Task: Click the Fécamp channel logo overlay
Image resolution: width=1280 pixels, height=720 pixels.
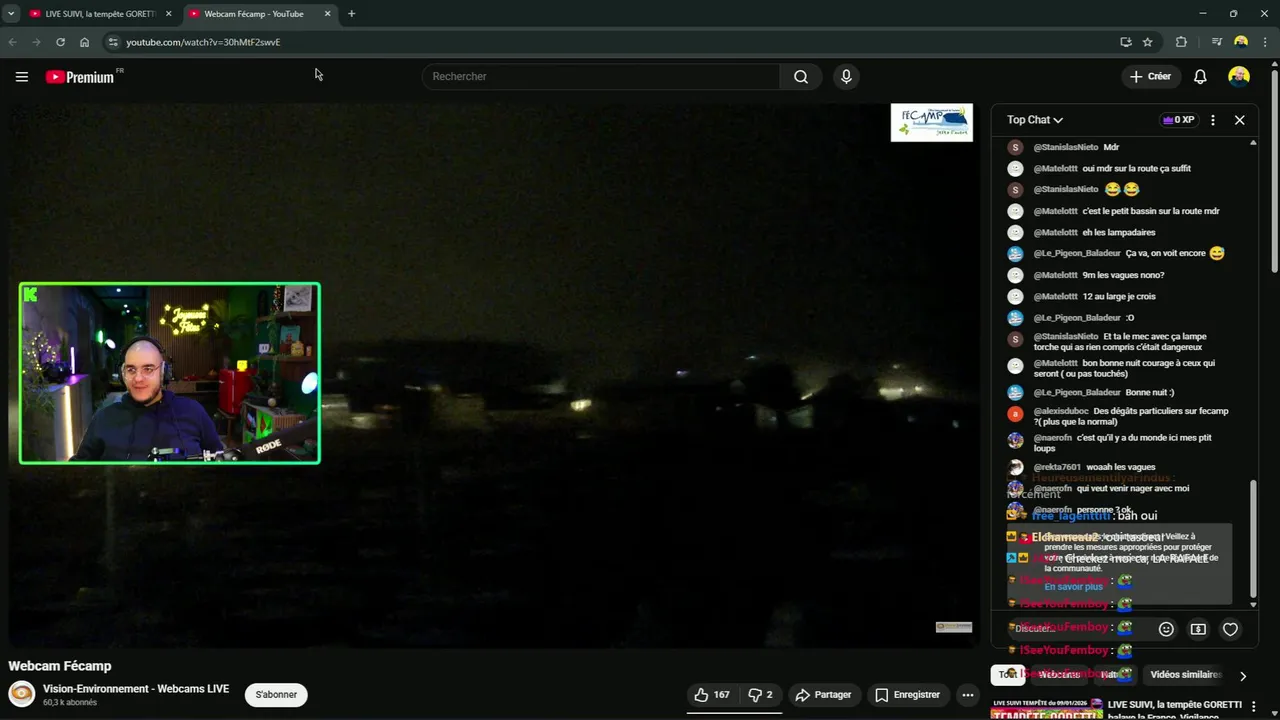Action: click(x=931, y=123)
